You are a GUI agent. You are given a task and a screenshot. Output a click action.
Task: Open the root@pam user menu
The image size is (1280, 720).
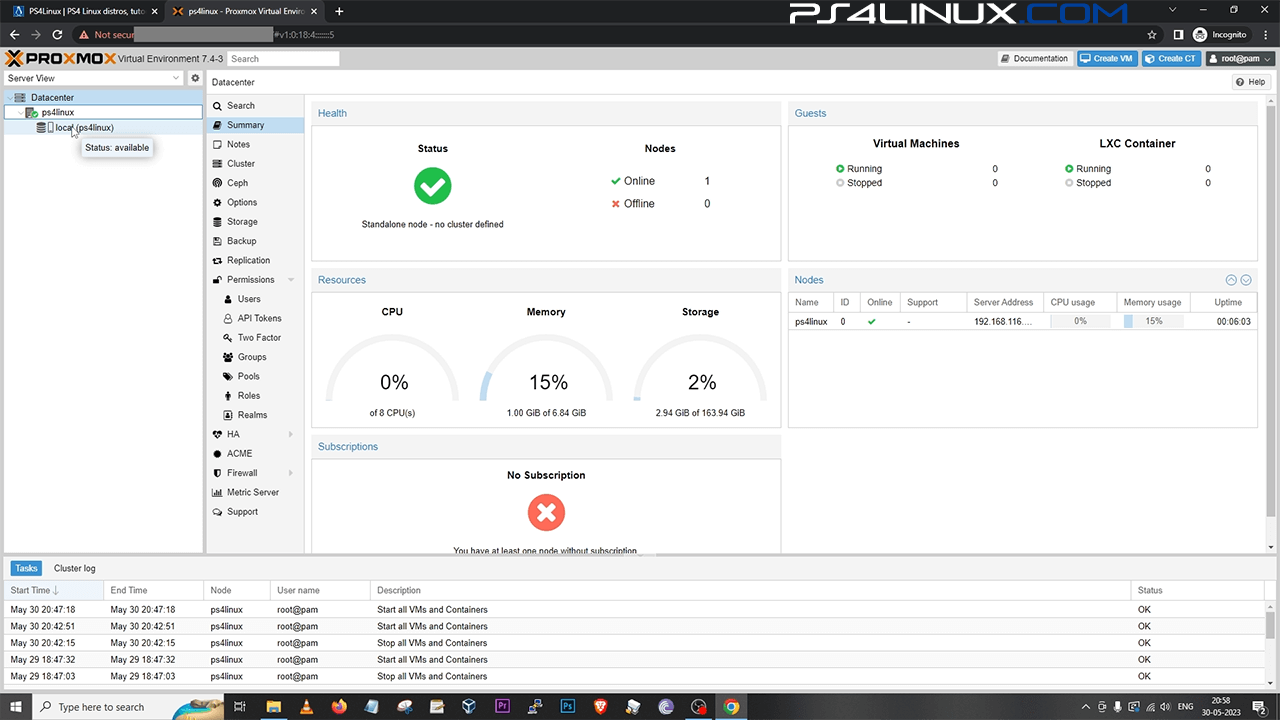coord(1240,59)
